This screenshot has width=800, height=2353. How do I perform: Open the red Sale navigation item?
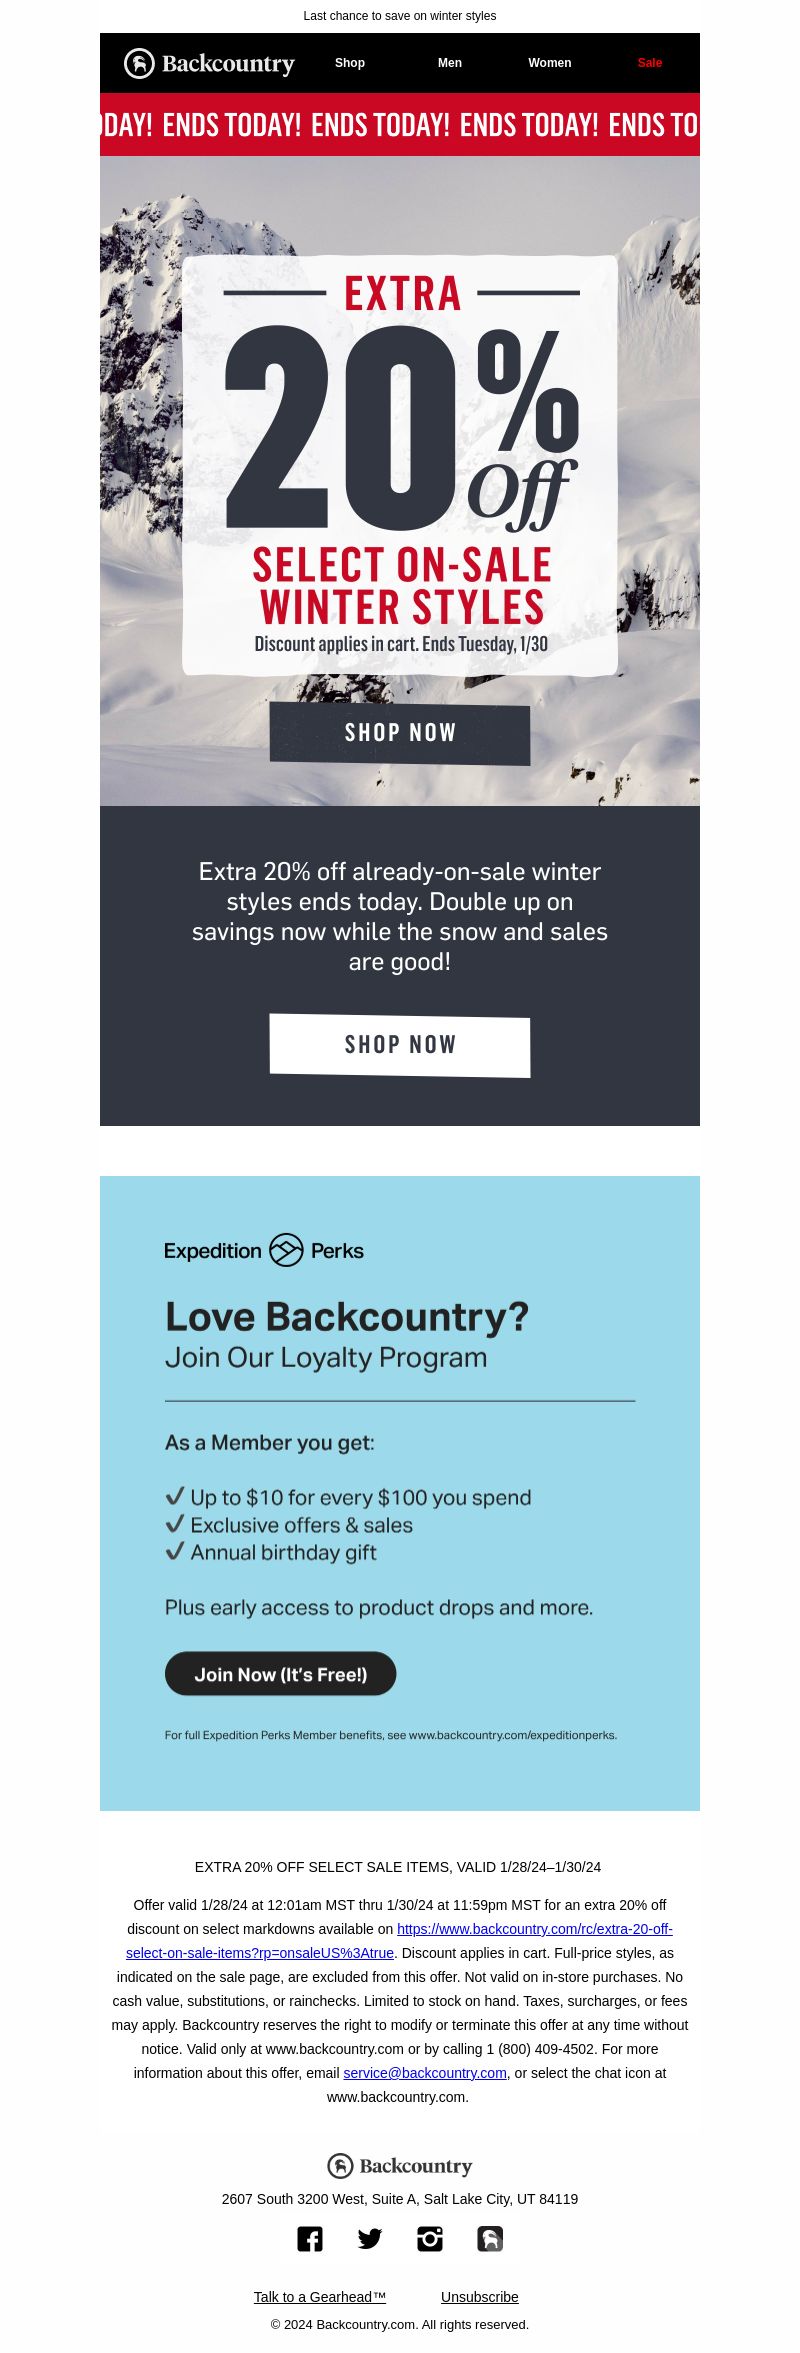tap(650, 63)
